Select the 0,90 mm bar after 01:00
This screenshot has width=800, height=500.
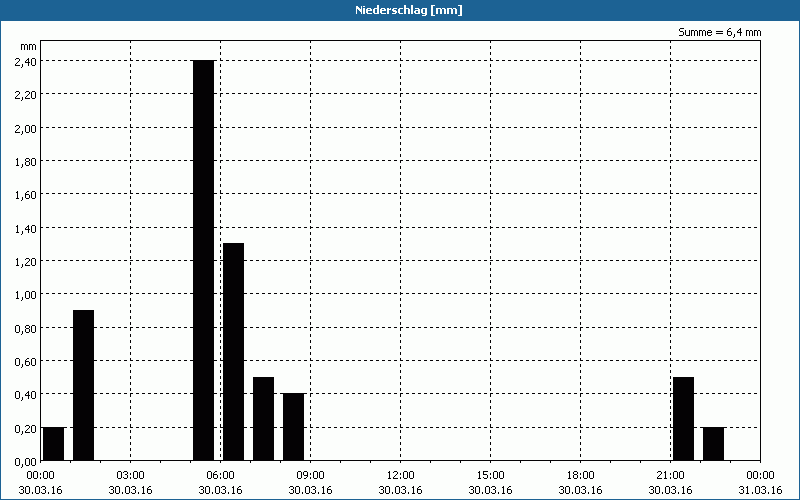tap(84, 385)
